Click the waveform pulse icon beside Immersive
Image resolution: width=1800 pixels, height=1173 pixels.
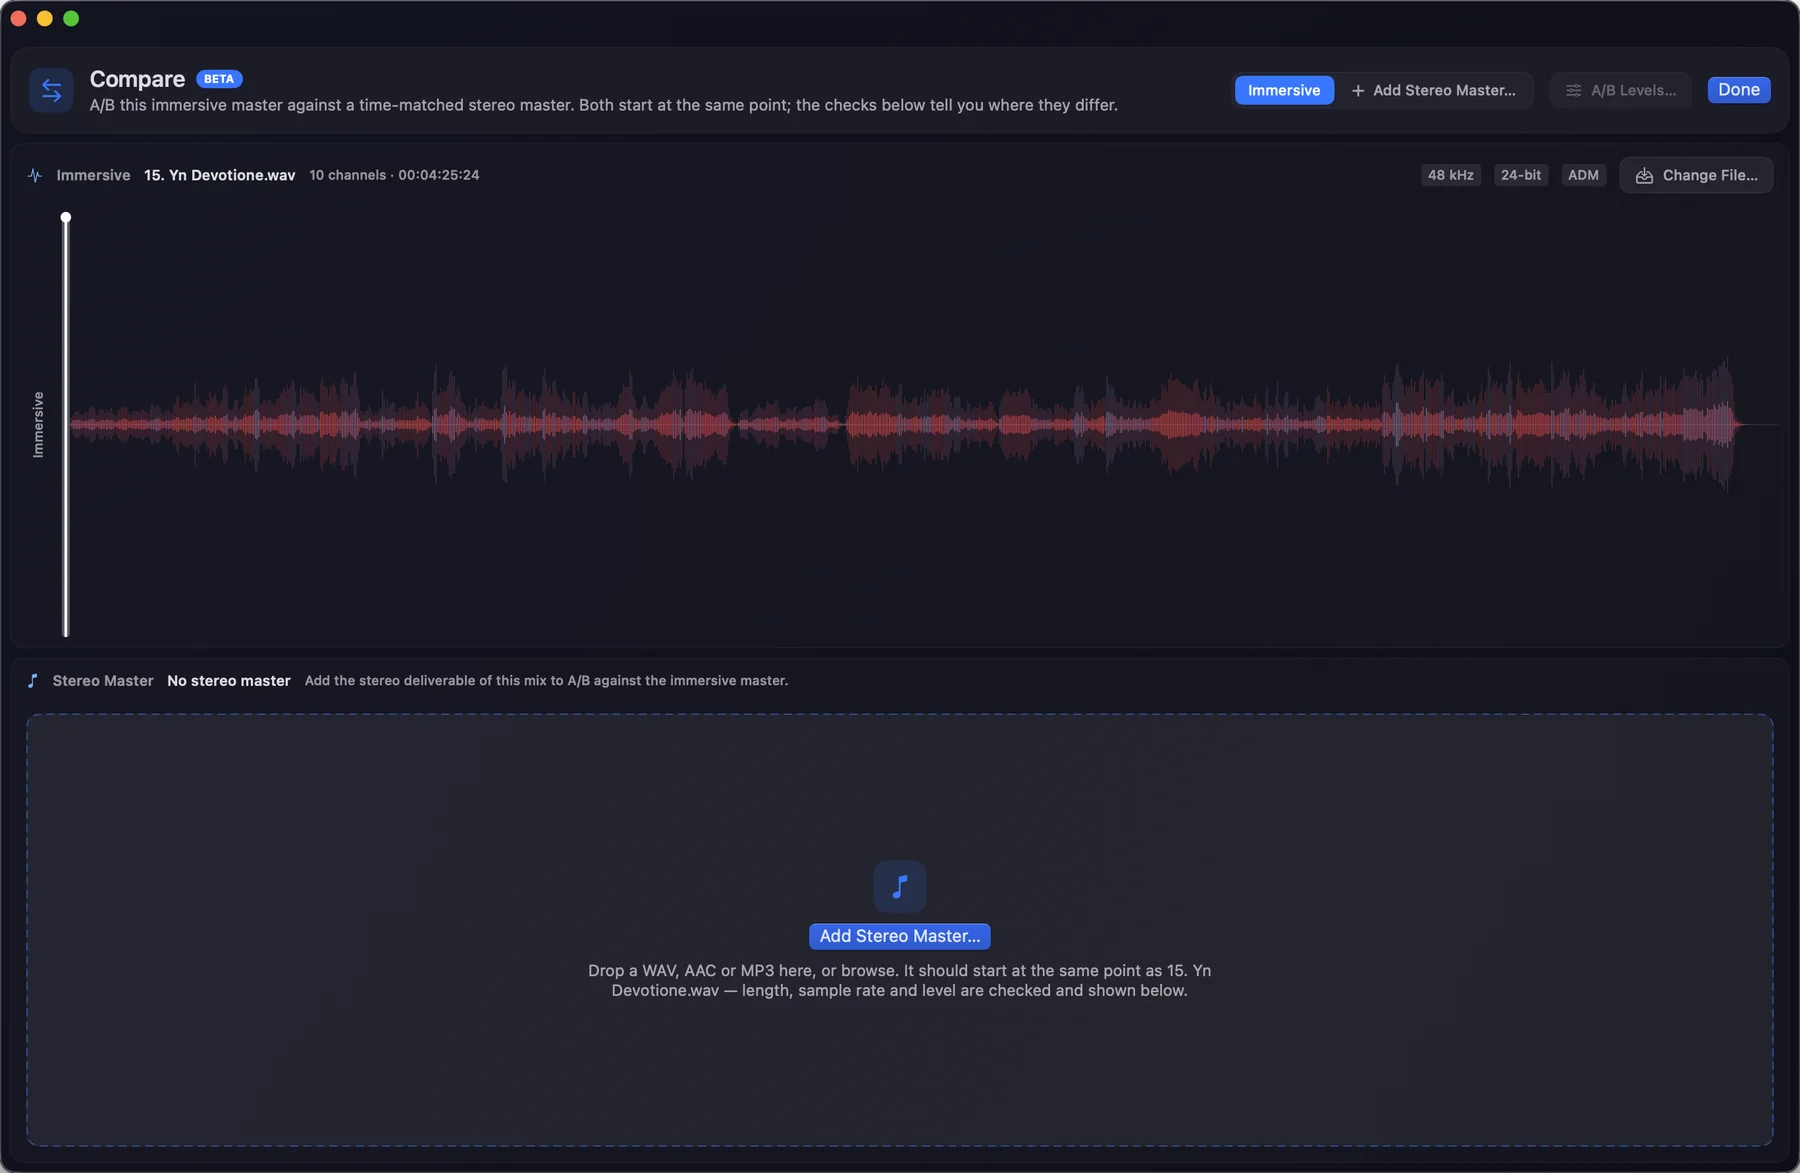point(35,175)
